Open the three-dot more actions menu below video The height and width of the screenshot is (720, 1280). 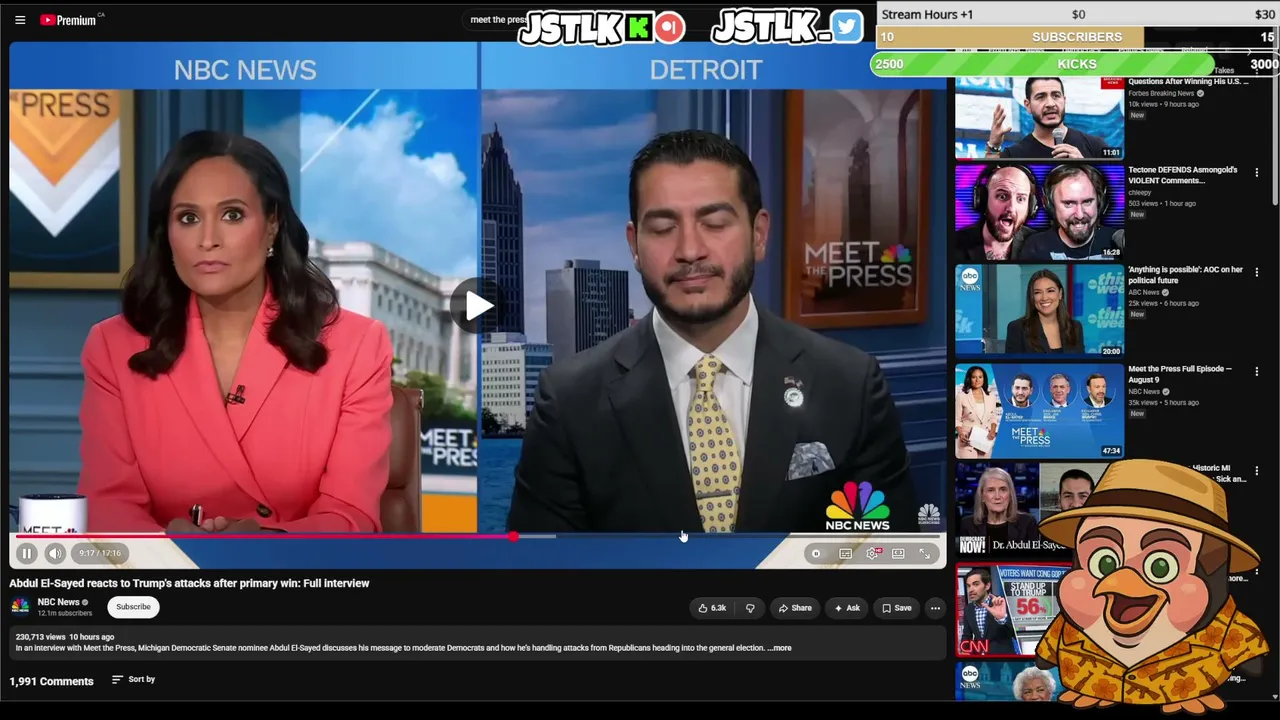coord(935,608)
